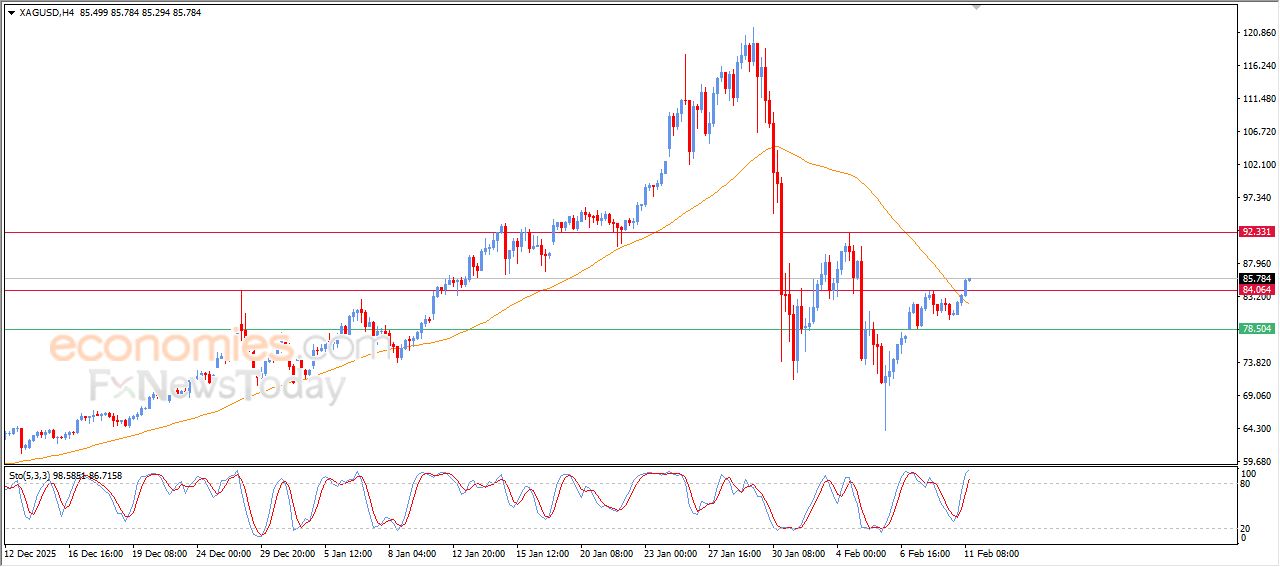Click the green 78.504 price label

point(1256,329)
